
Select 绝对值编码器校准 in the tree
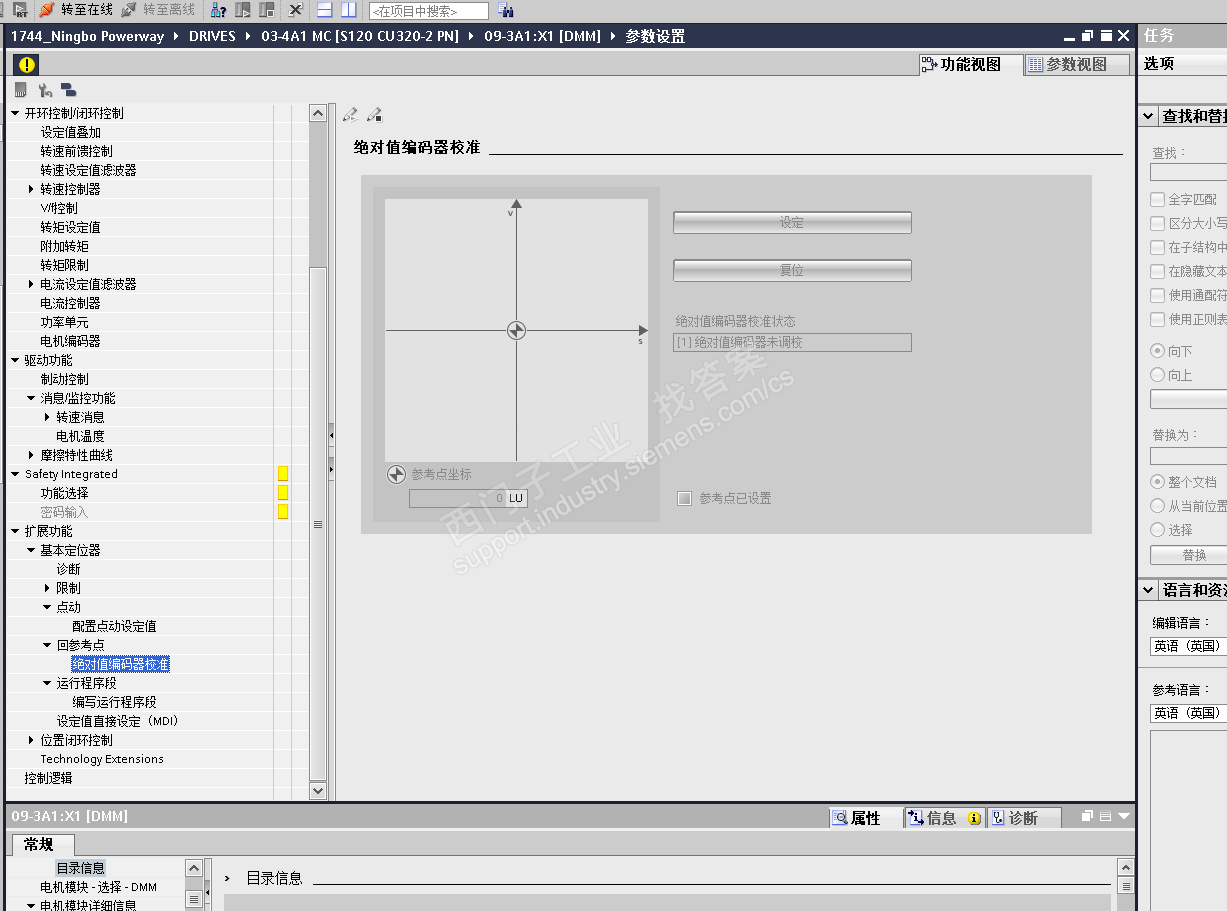click(x=120, y=664)
